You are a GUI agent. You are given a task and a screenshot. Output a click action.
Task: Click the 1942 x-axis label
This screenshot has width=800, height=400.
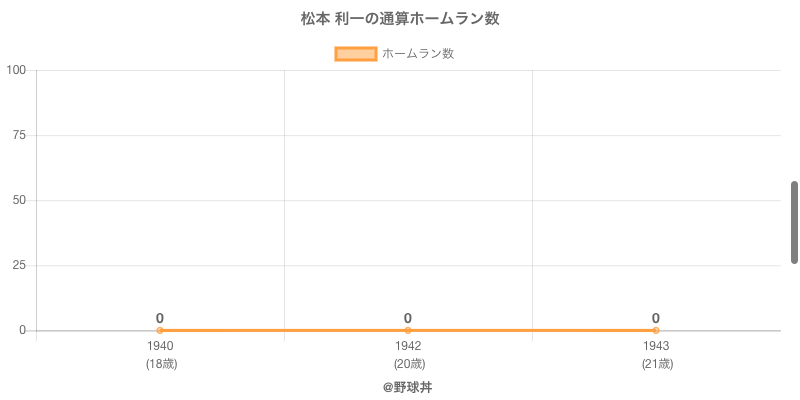pos(408,346)
